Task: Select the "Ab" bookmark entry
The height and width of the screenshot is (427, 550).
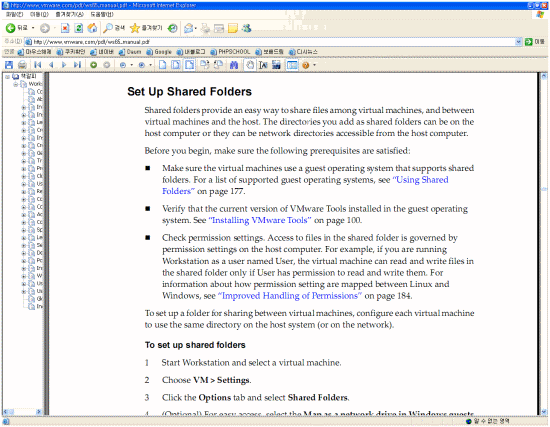Action: (x=35, y=99)
